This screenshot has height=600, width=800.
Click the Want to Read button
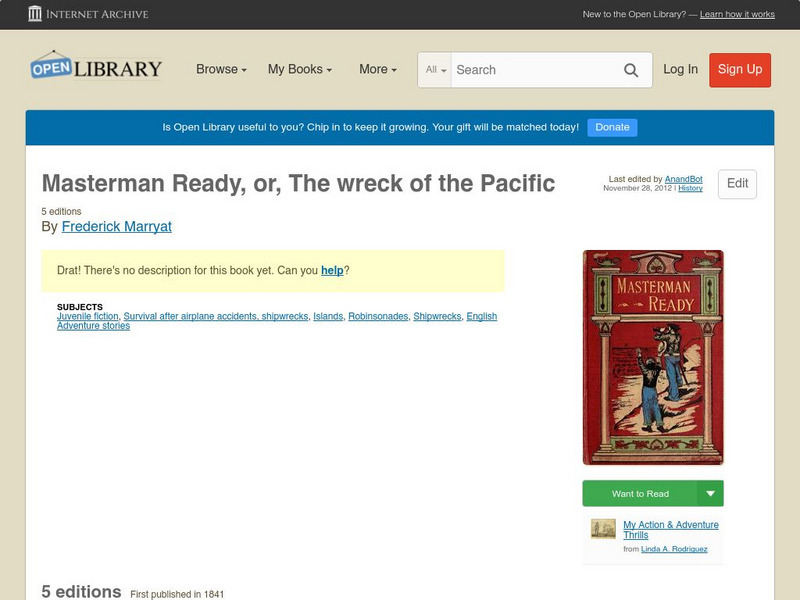point(640,493)
